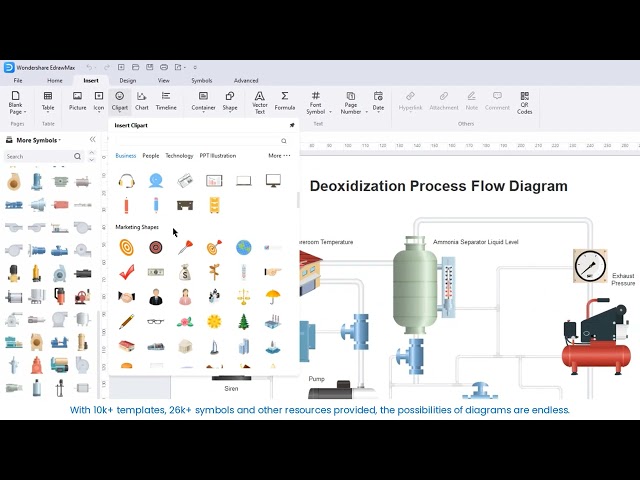Click the symbol library search icon

pyautogui.click(x=78, y=156)
